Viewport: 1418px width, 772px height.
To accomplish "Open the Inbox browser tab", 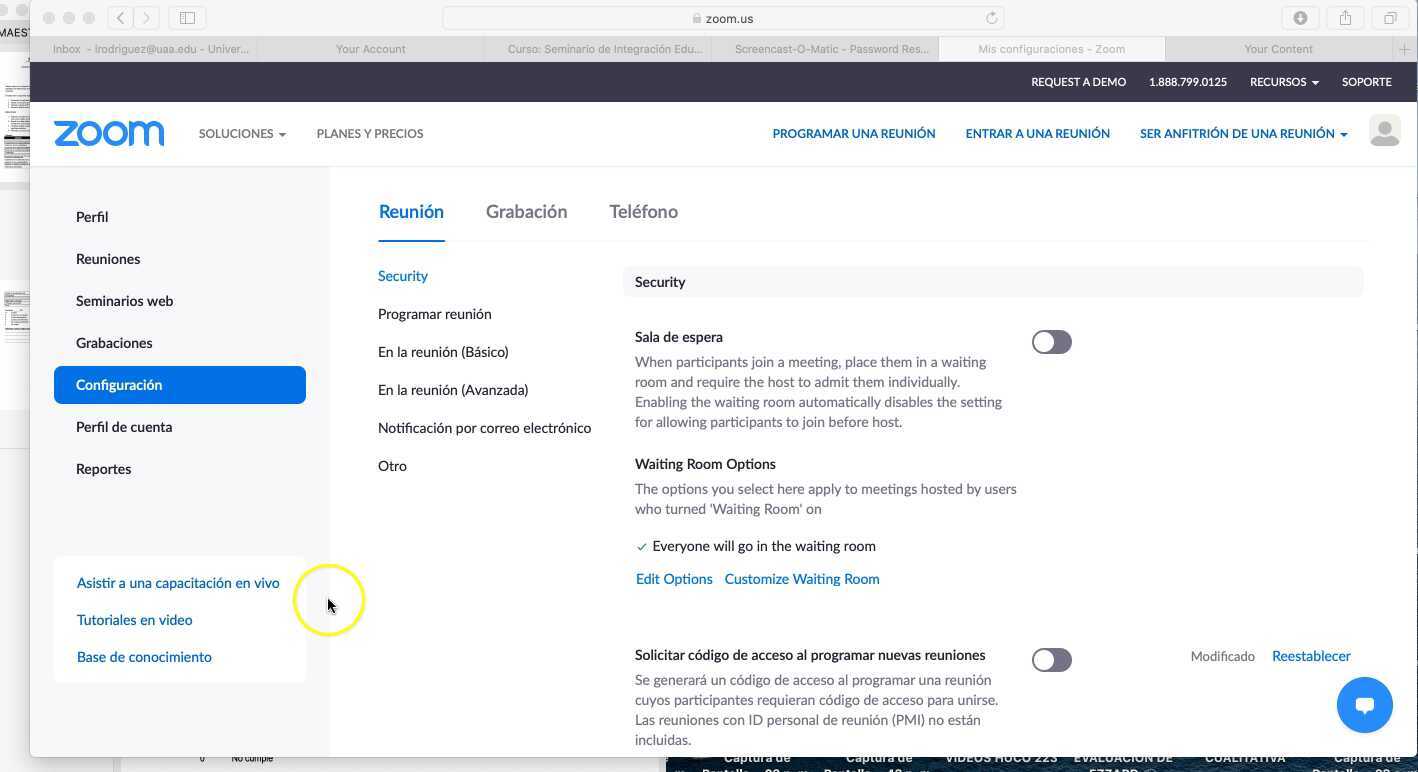I will point(144,49).
